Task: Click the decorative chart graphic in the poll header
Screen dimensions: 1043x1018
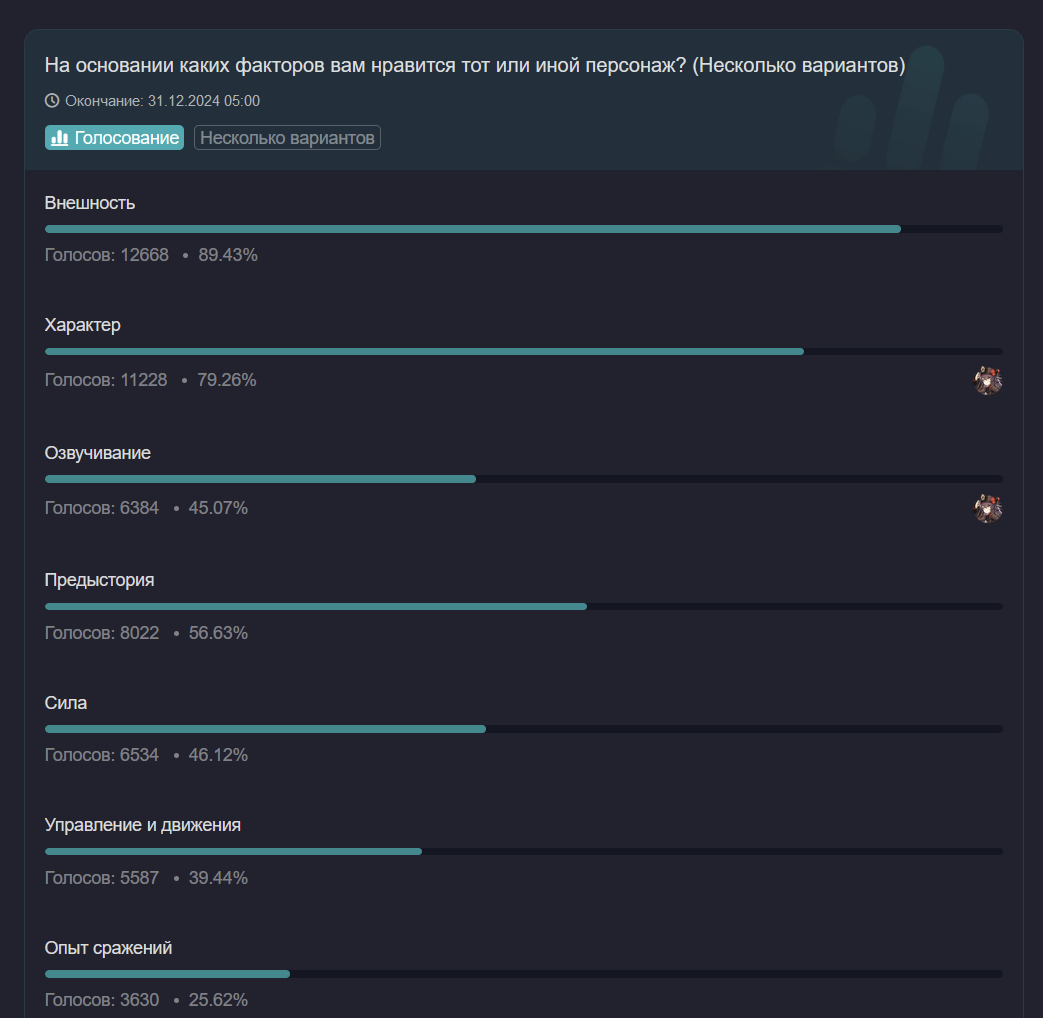Action: 910,110
